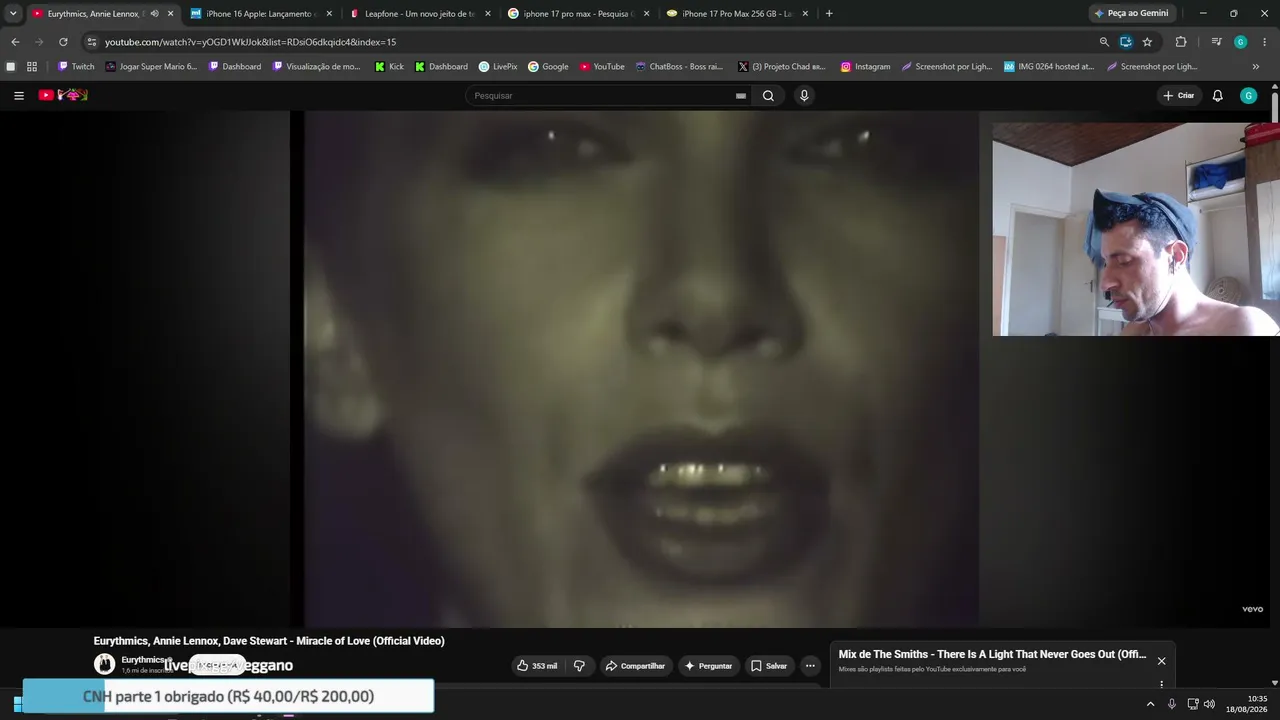
Task: Switch to the iPhone 16 Apple tab
Action: coord(261,14)
